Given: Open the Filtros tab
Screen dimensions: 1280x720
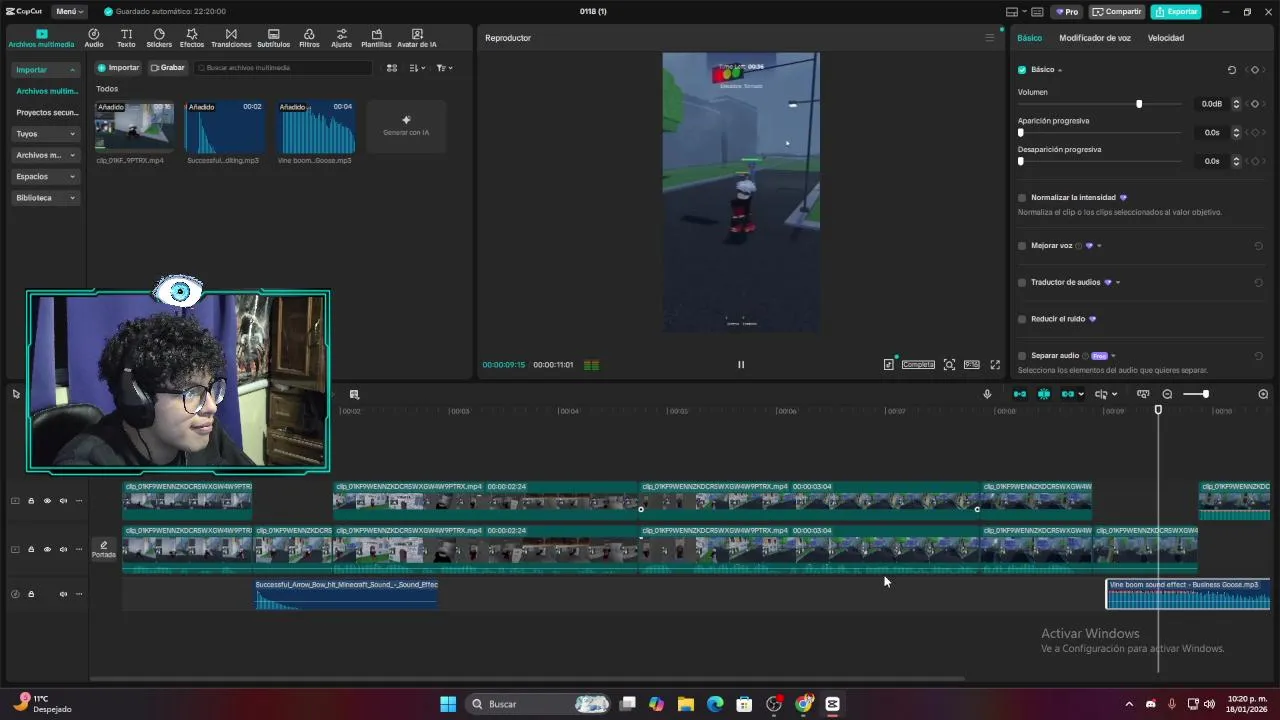Looking at the screenshot, I should 309,38.
